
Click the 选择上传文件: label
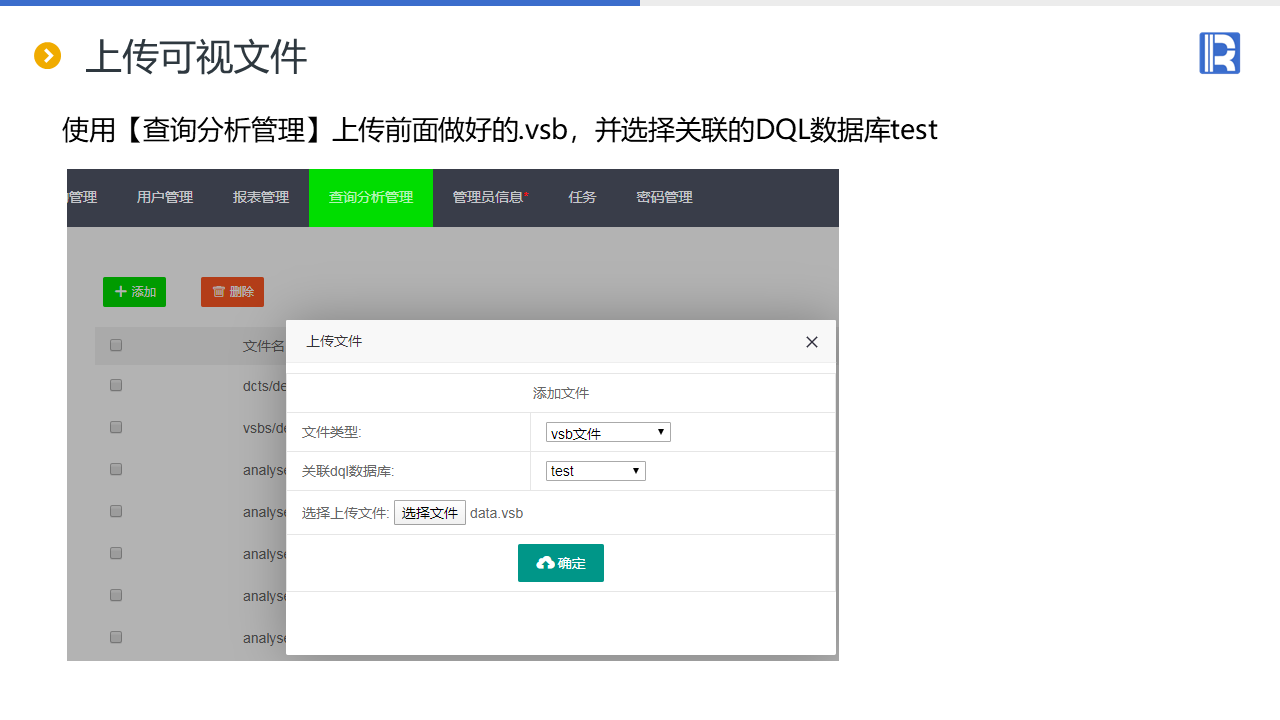point(346,513)
